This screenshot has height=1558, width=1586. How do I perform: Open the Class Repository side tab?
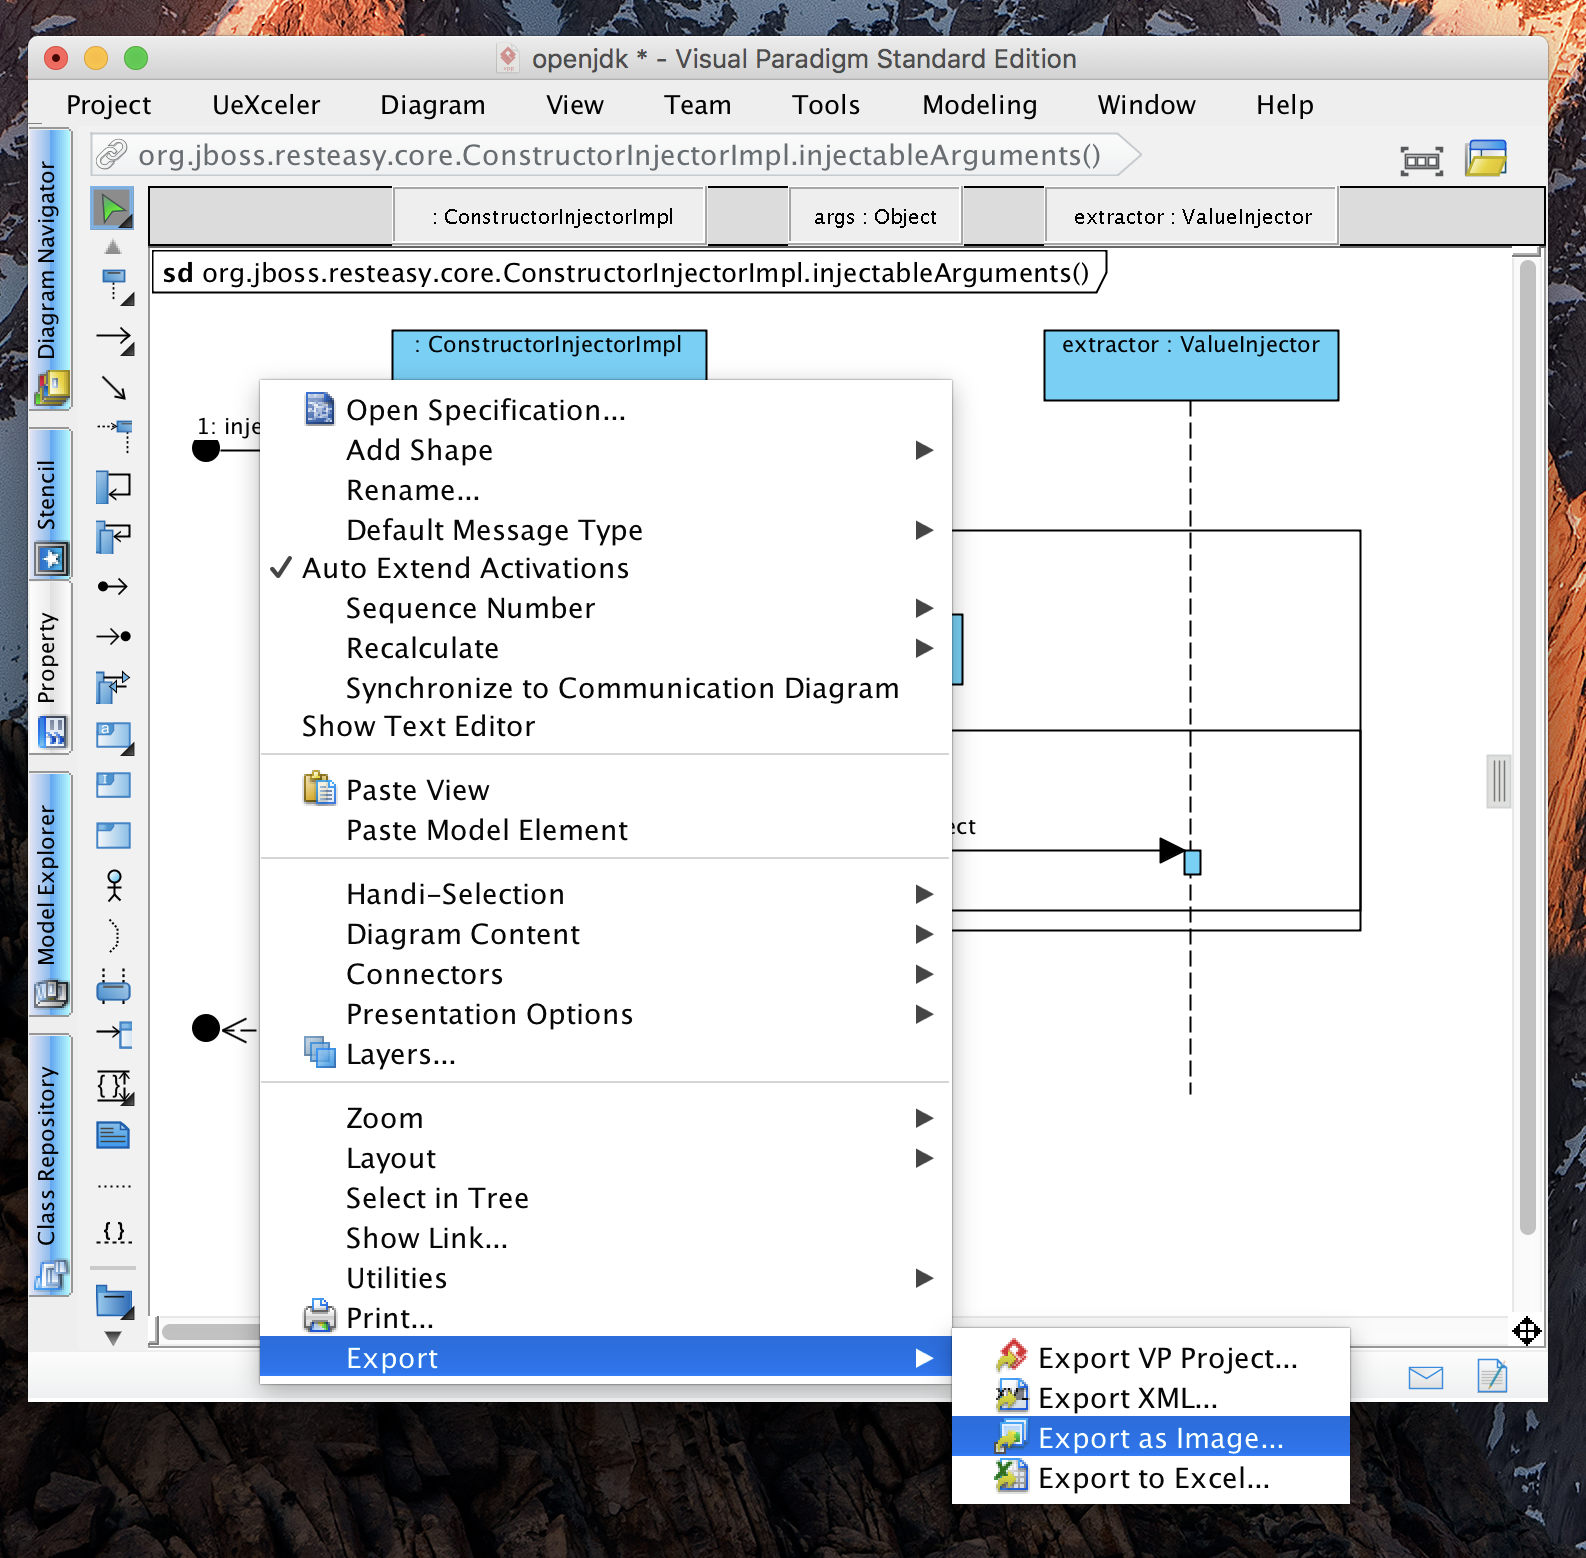coord(50,1165)
